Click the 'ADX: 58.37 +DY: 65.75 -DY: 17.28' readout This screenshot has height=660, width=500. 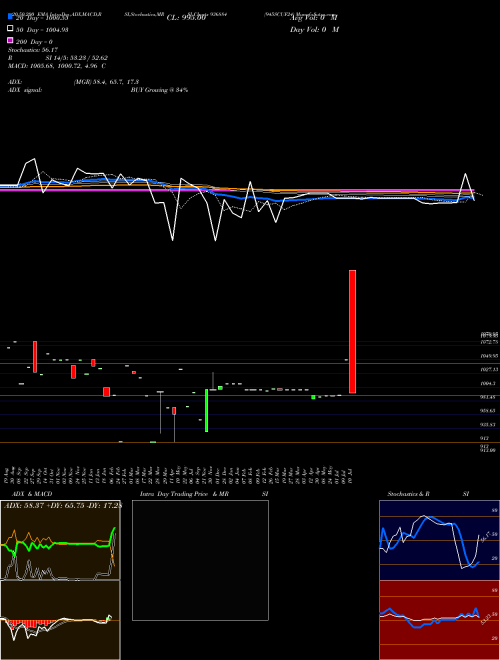pos(63,506)
